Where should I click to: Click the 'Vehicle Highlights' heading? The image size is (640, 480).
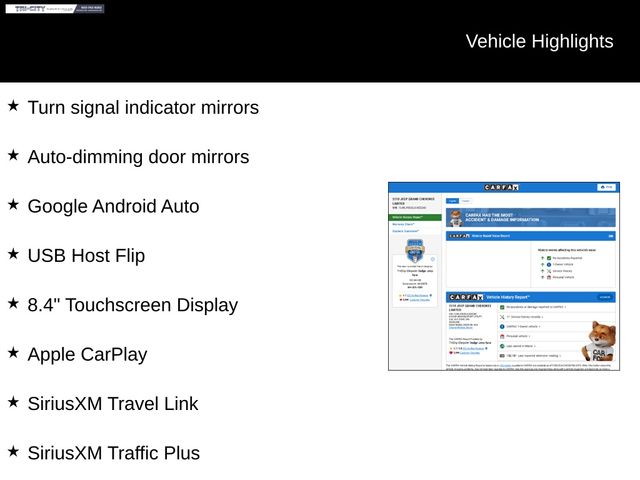click(539, 41)
